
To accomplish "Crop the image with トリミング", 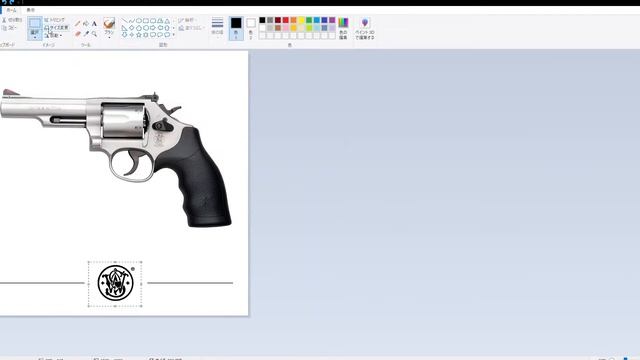I will (54, 20).
